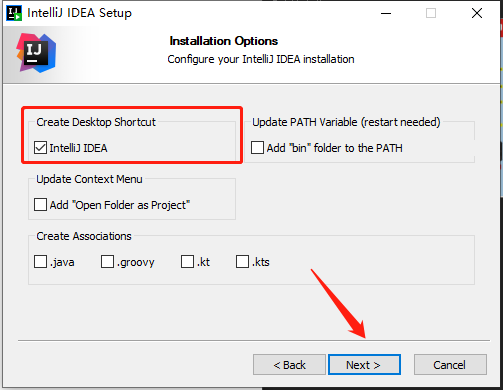This screenshot has height=390, width=503.
Task: Click the grayed-out maximize window button
Action: (431, 13)
